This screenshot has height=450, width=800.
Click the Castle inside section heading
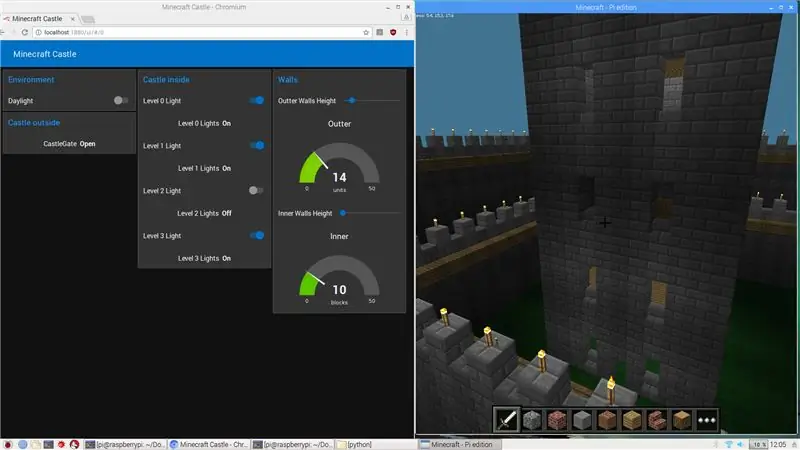pos(166,80)
